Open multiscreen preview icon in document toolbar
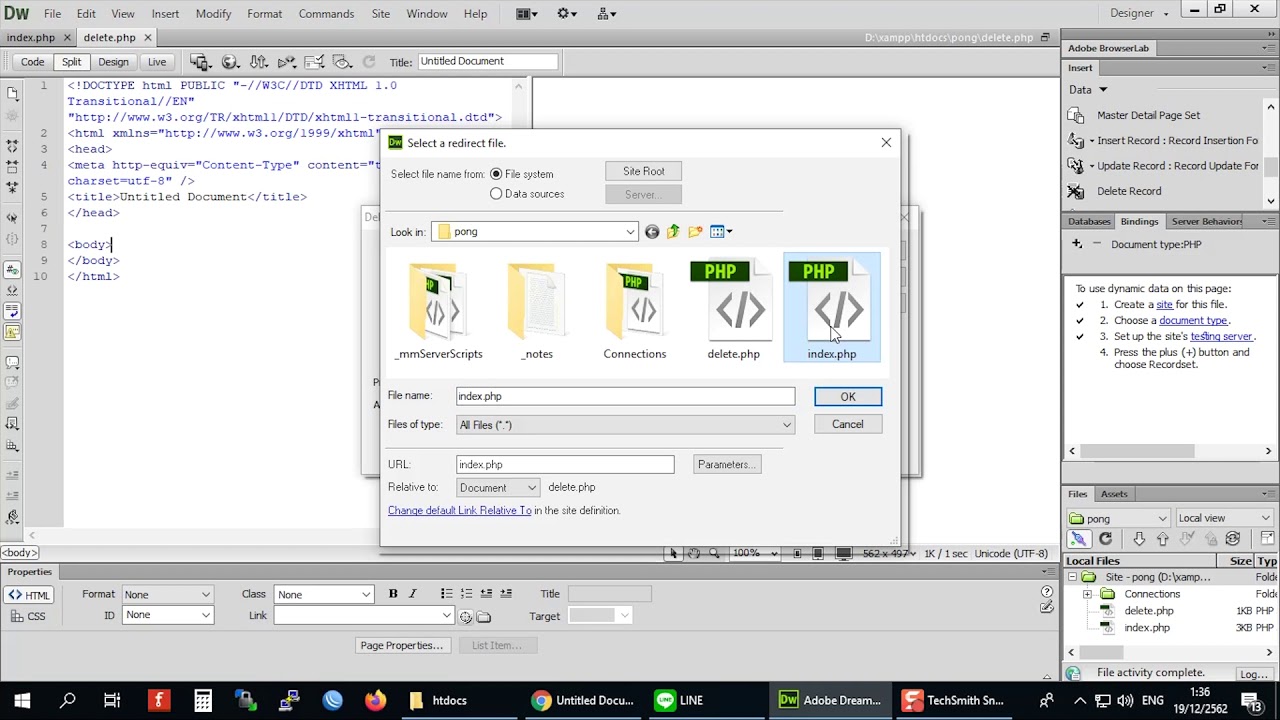This screenshot has width=1280, height=720. (x=200, y=61)
